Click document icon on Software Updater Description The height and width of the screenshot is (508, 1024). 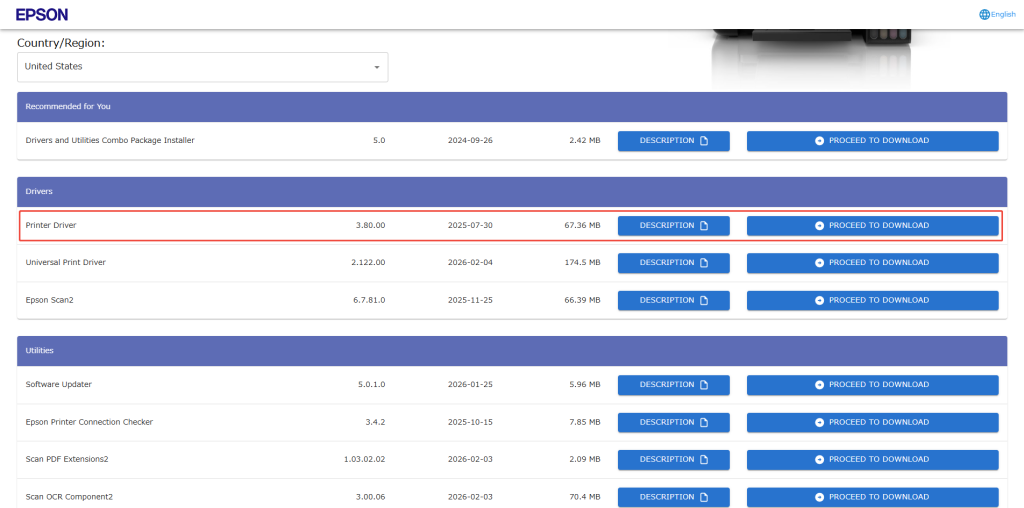(703, 385)
